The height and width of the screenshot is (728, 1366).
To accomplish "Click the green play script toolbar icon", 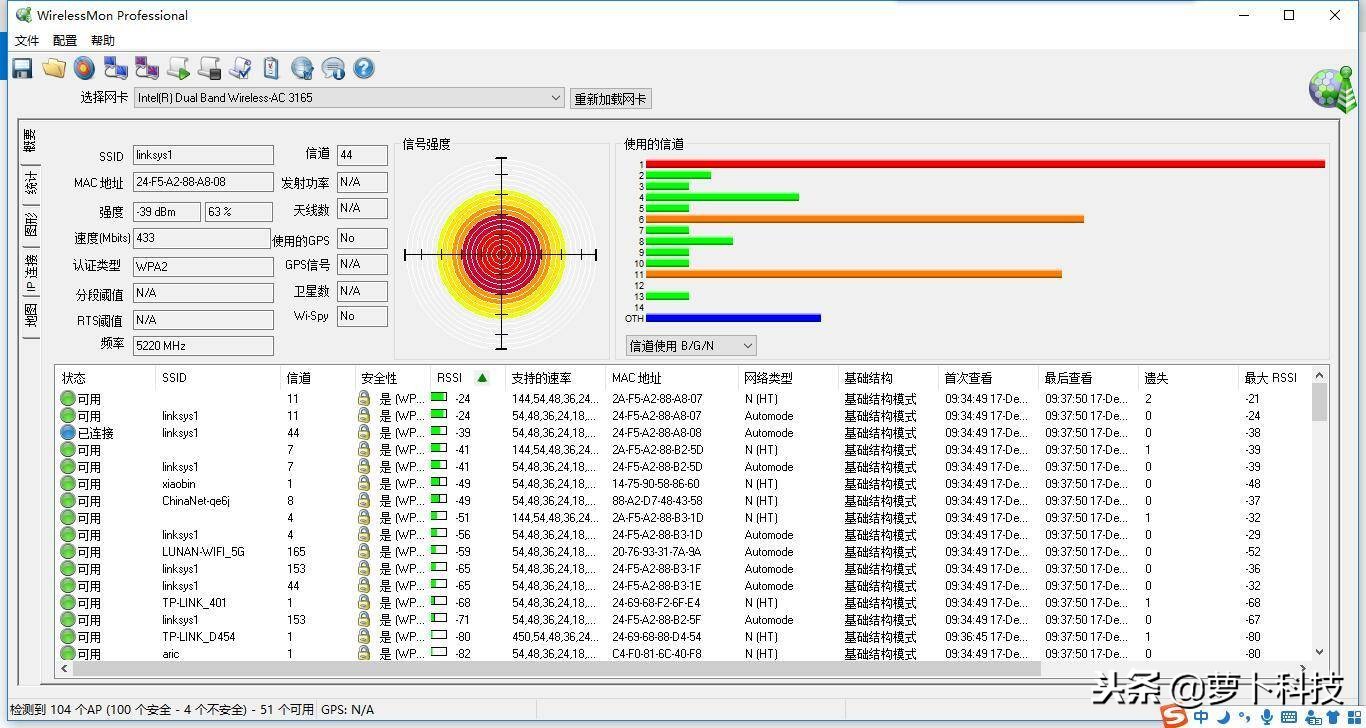I will click(178, 67).
